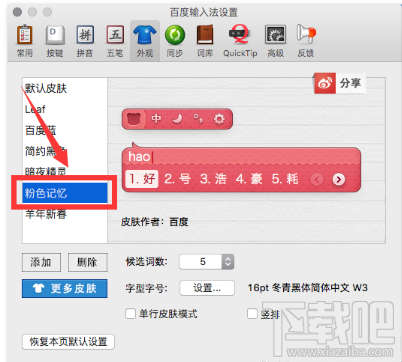Click the bear icon on skin preview
This screenshot has width=402, height=362.
(134, 119)
